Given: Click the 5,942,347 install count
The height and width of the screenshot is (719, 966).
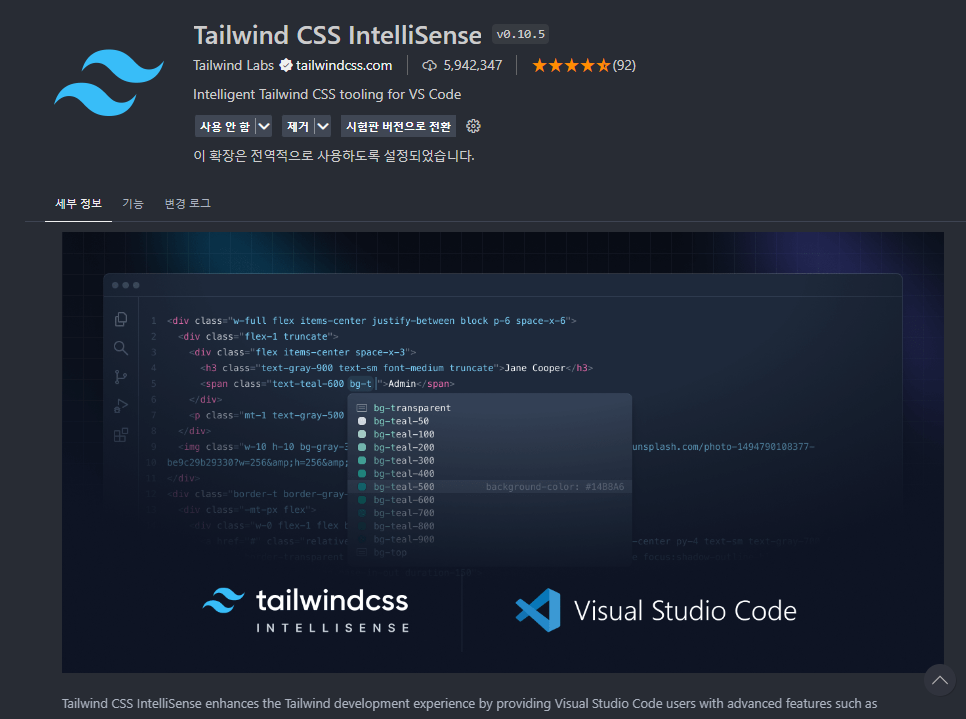Looking at the screenshot, I should pyautogui.click(x=473, y=65).
